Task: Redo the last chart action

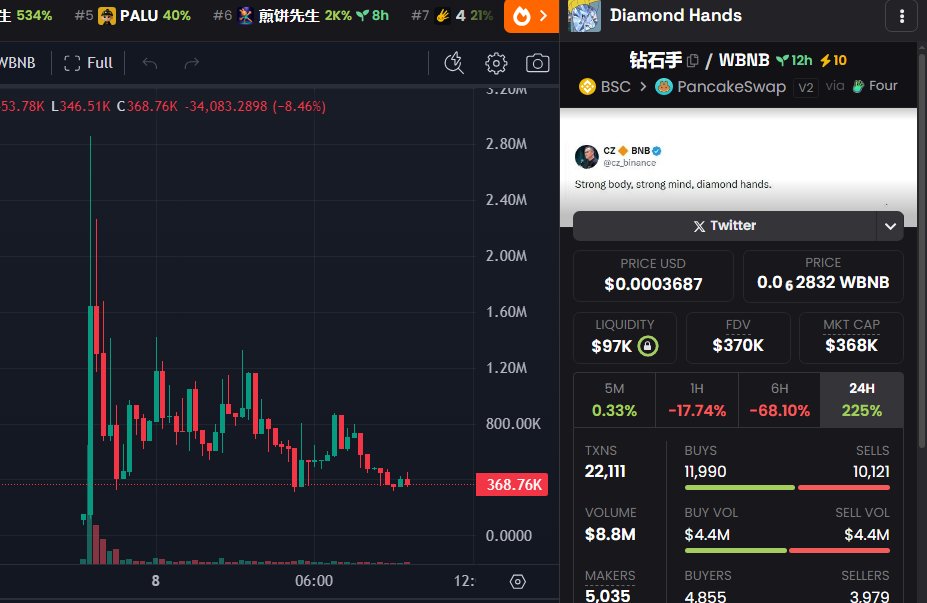Action: point(192,63)
